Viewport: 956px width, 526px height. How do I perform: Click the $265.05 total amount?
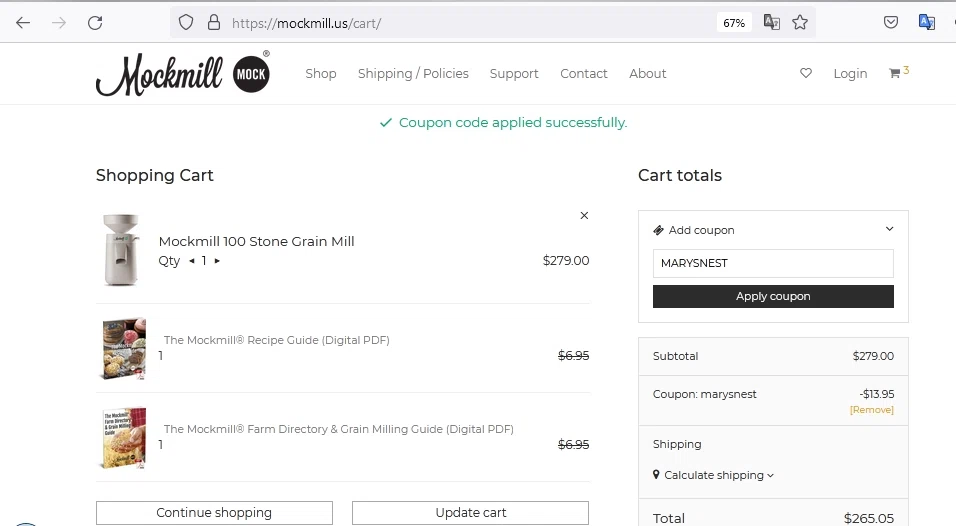tap(869, 519)
